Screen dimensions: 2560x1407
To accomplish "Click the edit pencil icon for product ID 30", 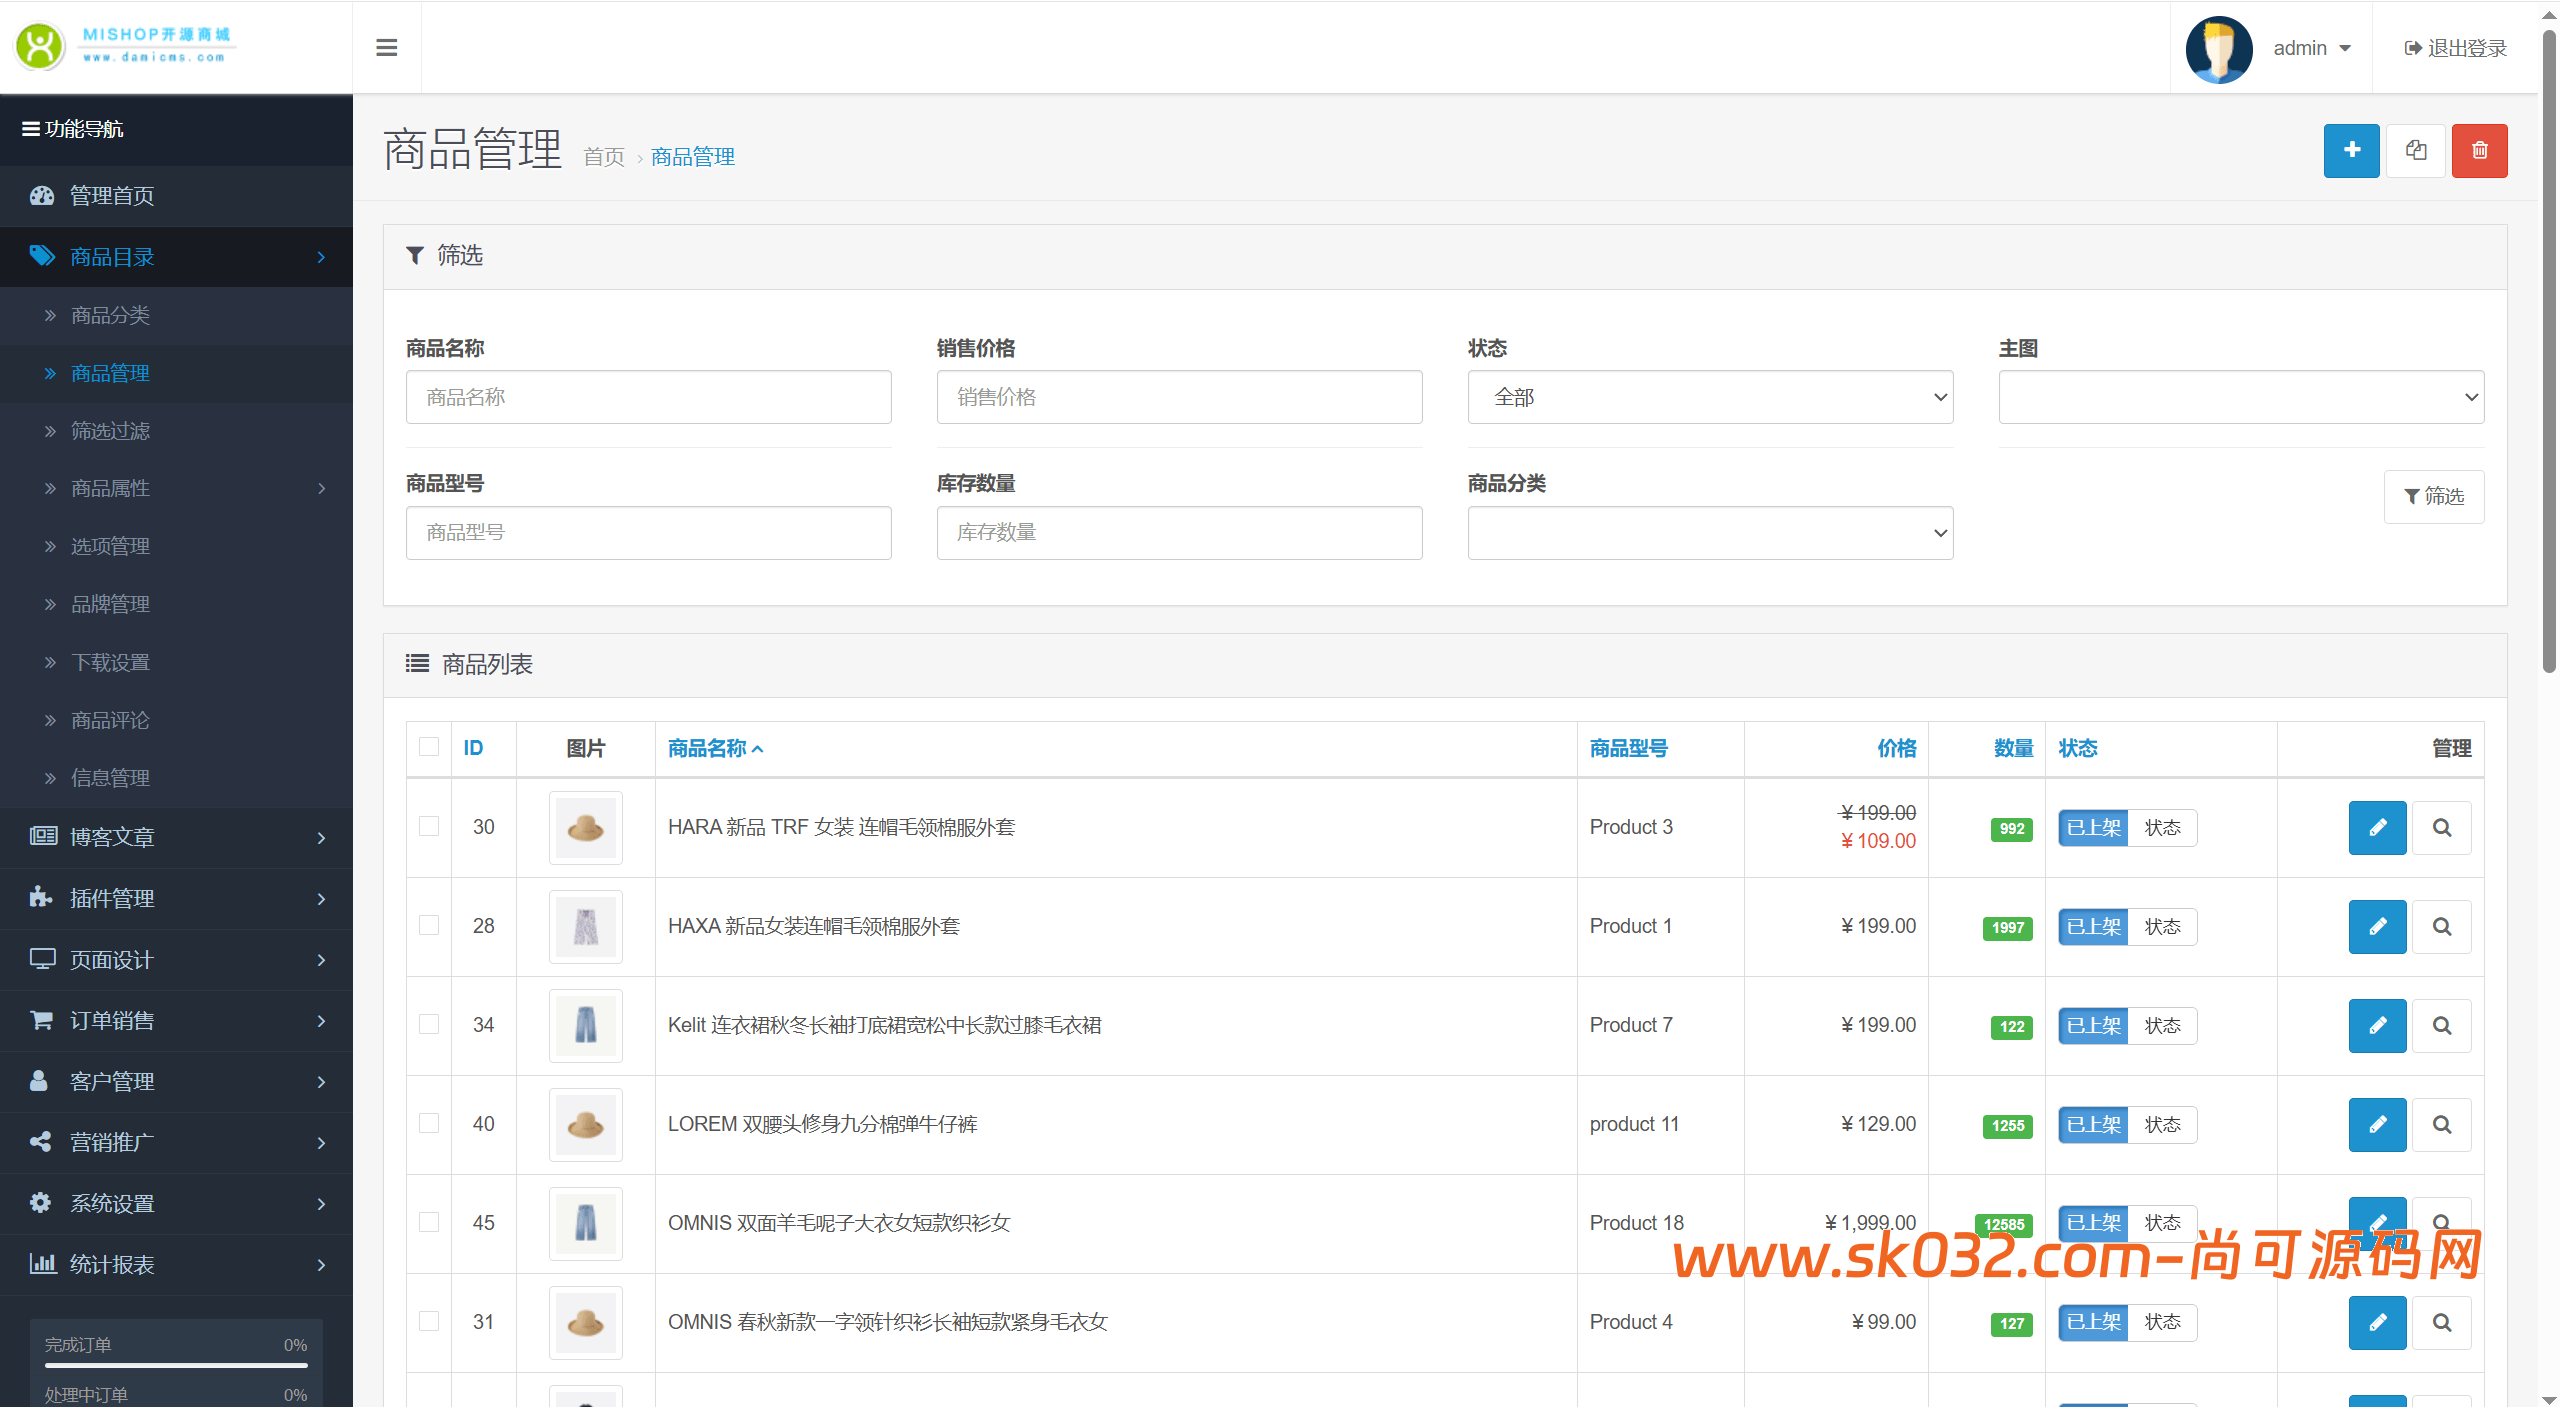I will [2377, 827].
